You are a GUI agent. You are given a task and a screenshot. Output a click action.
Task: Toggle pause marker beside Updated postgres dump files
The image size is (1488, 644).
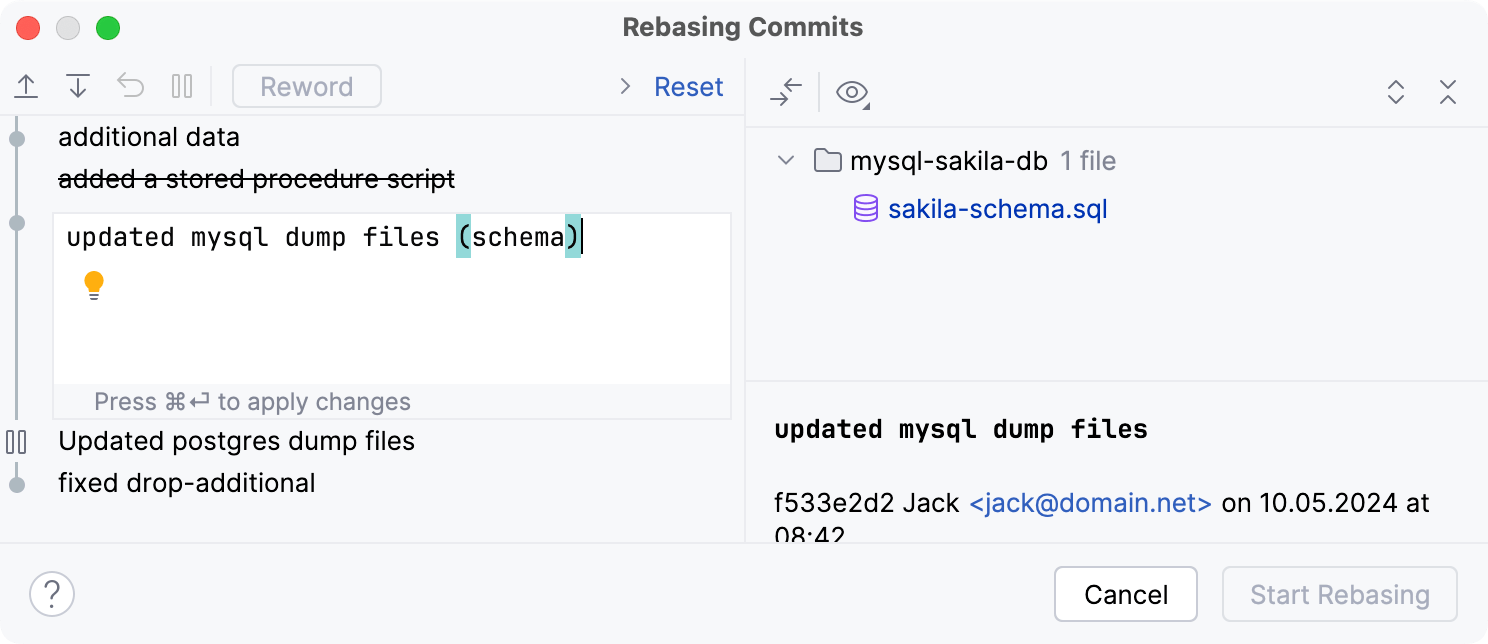point(16,441)
